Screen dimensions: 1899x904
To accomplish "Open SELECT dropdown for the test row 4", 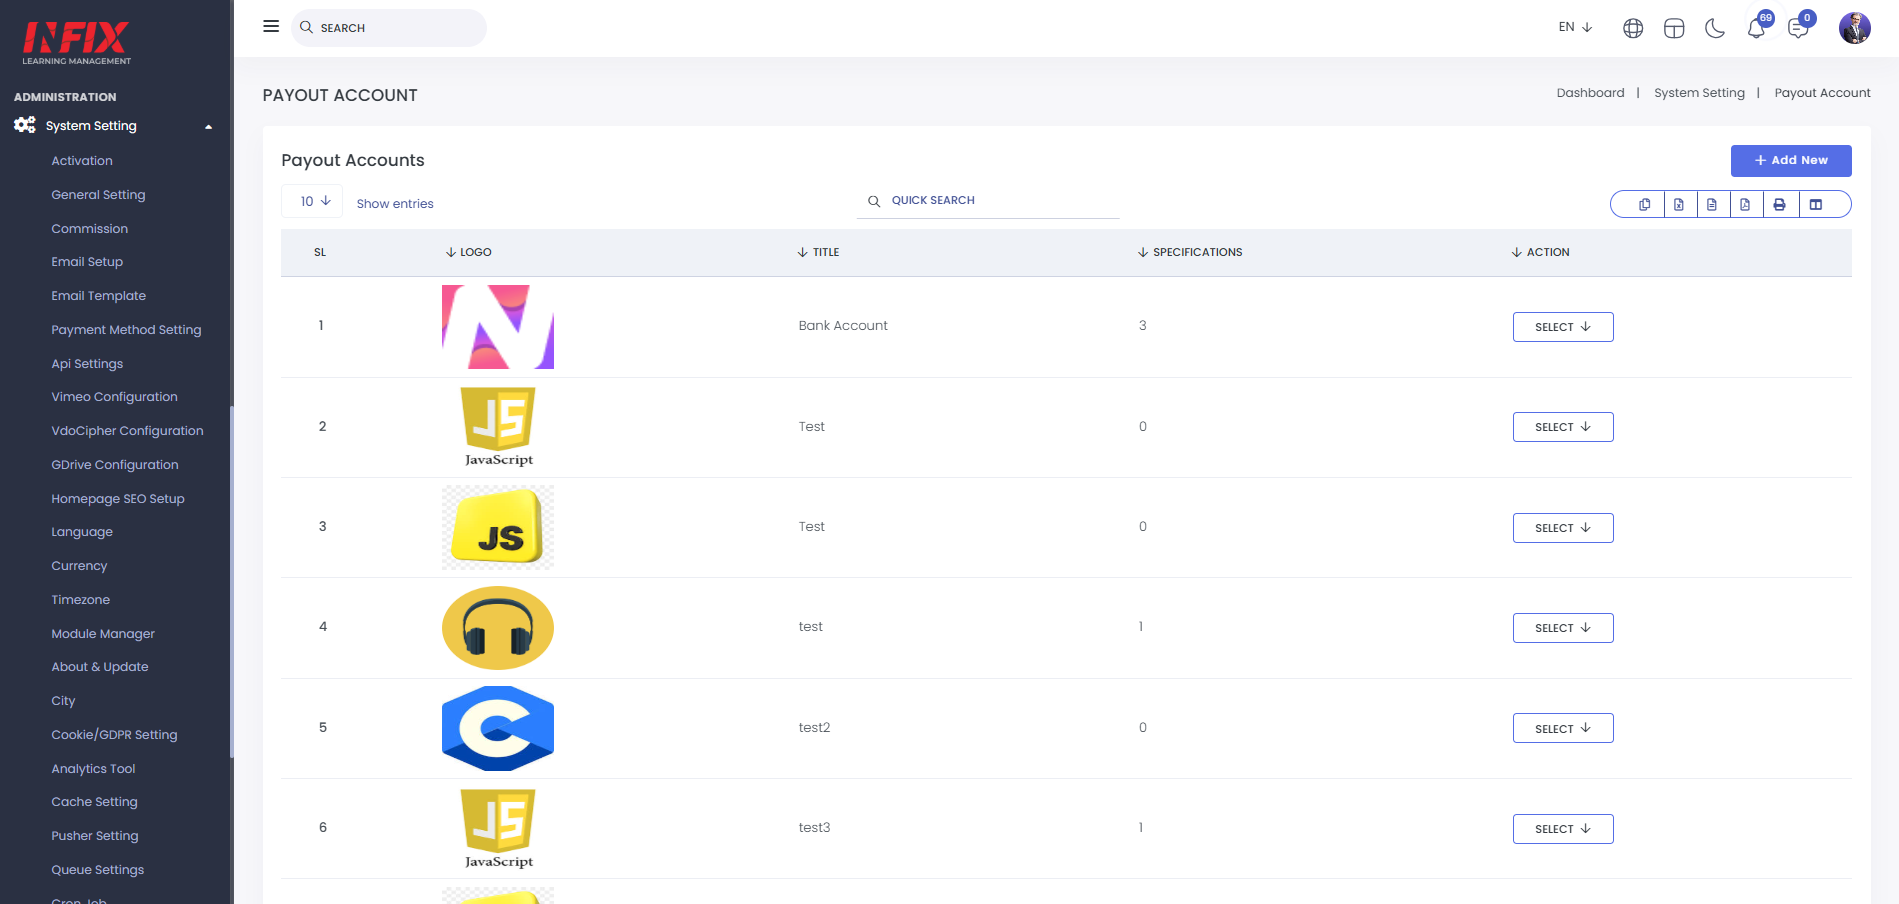I will click(1563, 628).
